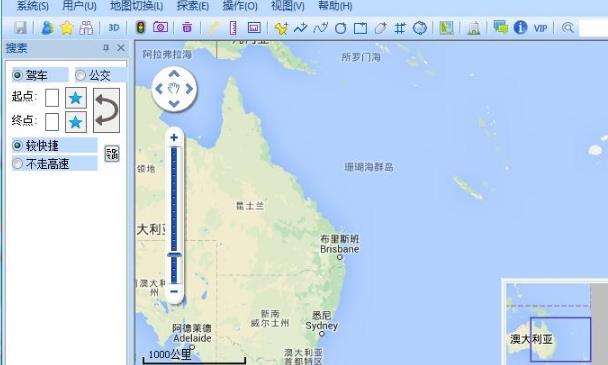608x365 pixels.
Task: Open the 地图切换 menu
Action: 136,6
